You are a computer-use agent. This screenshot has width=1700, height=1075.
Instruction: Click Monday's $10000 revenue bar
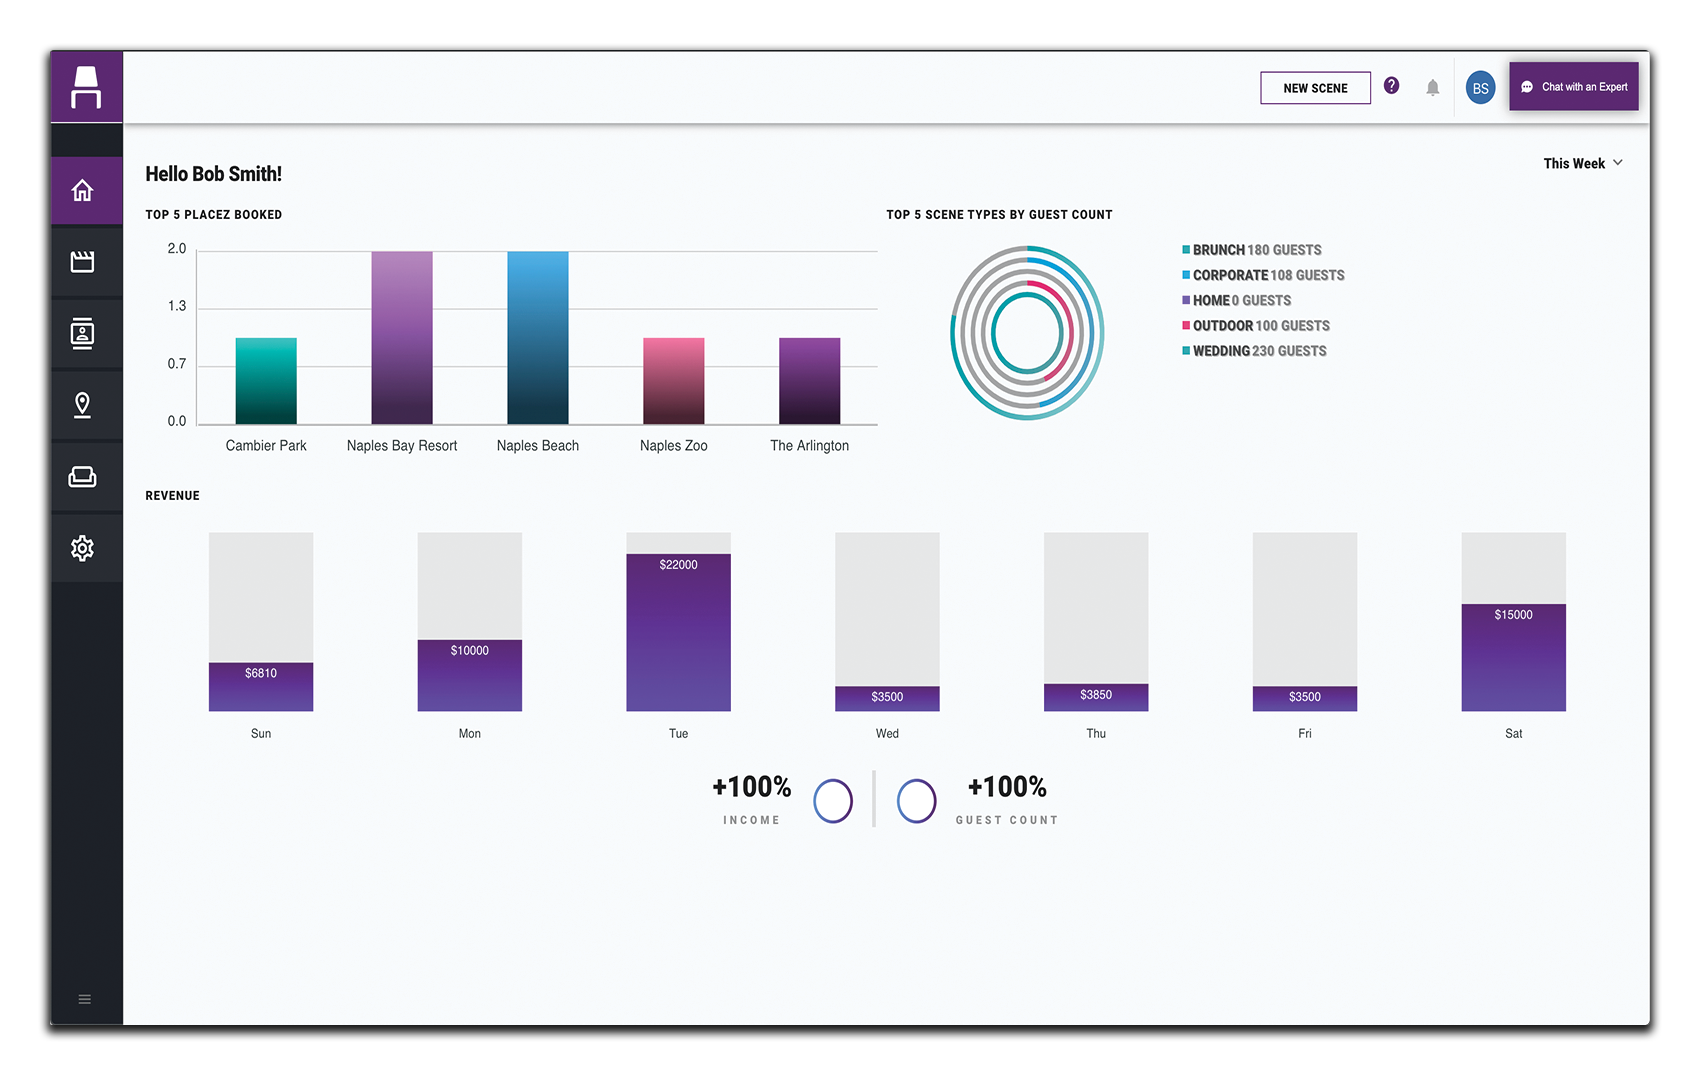(470, 676)
